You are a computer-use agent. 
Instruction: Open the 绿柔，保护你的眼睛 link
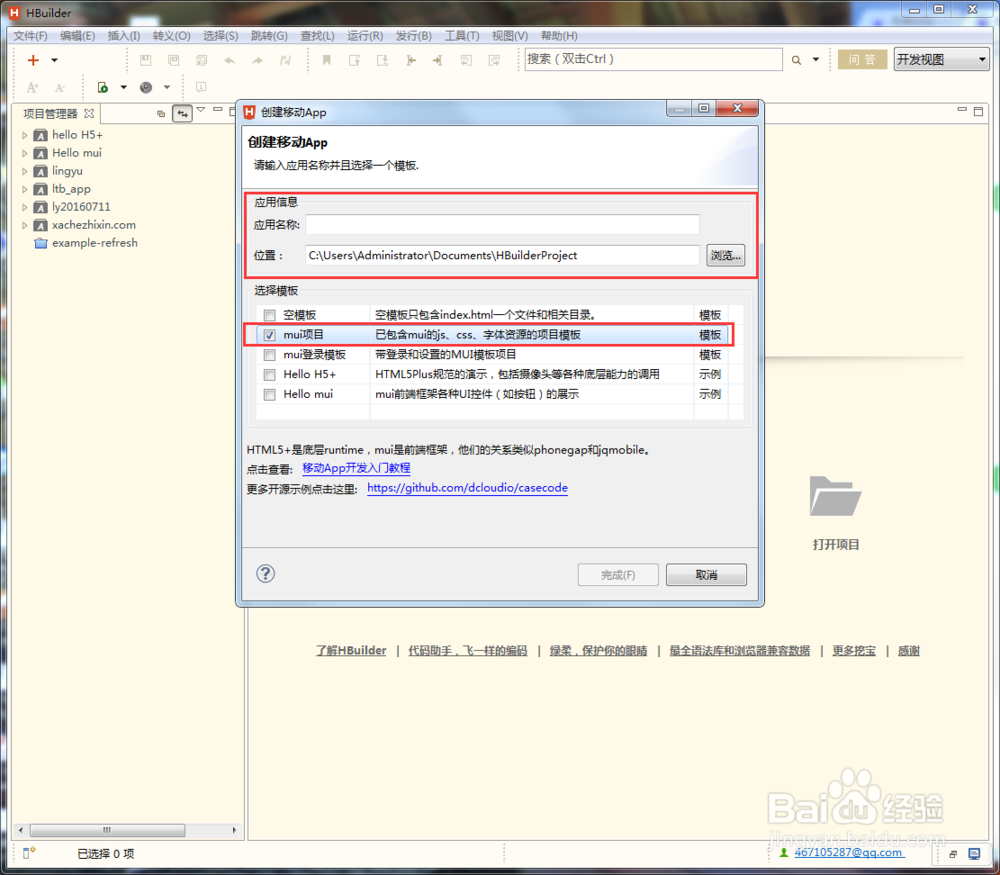point(598,651)
